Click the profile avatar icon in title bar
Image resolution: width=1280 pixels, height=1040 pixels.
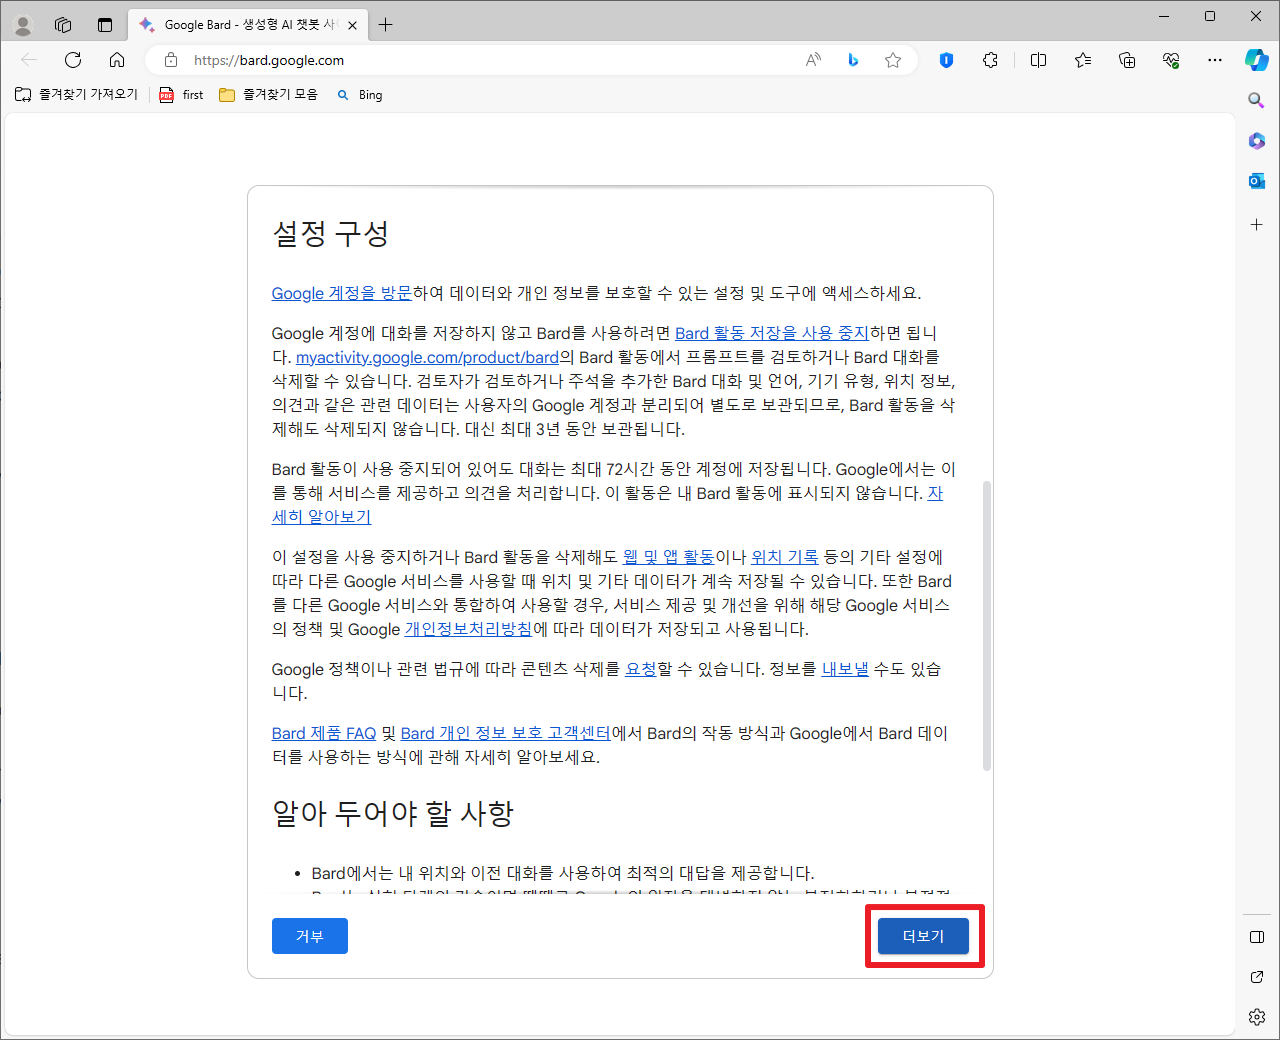[23, 25]
